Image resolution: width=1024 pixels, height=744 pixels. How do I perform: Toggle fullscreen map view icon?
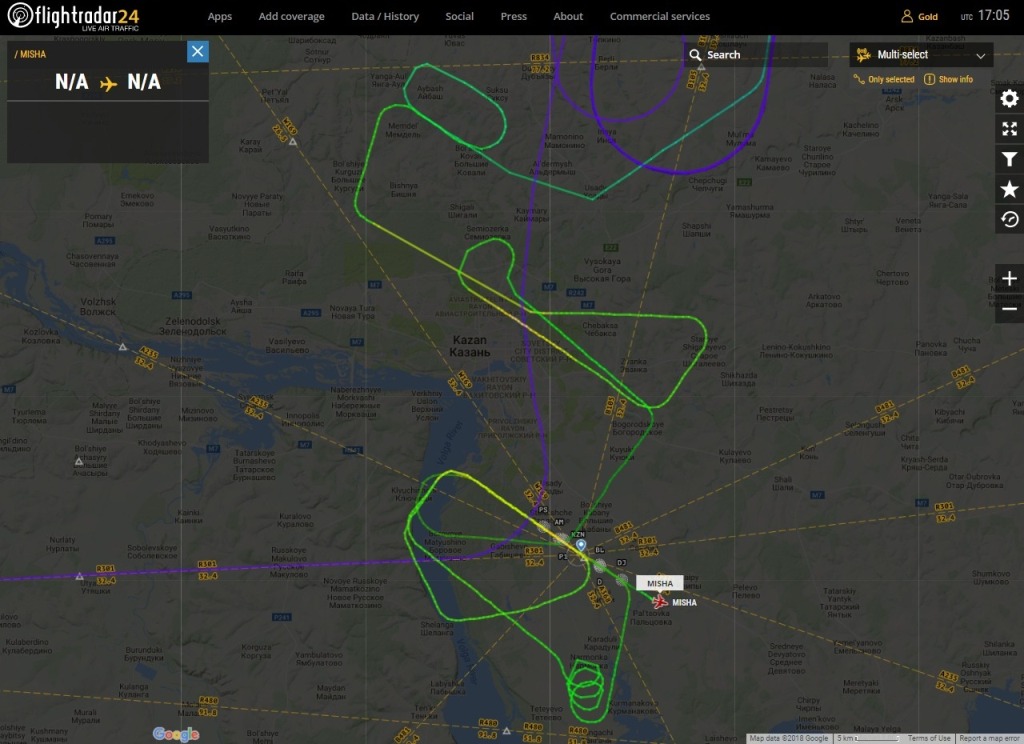[x=1009, y=129]
